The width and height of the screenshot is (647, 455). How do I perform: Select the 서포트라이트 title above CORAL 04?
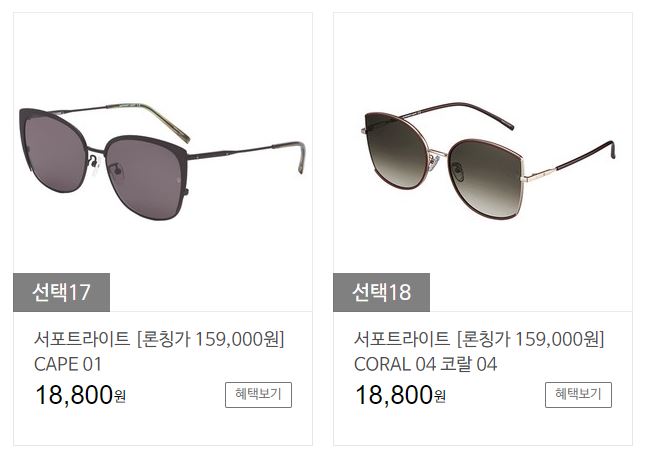pyautogui.click(x=402, y=339)
